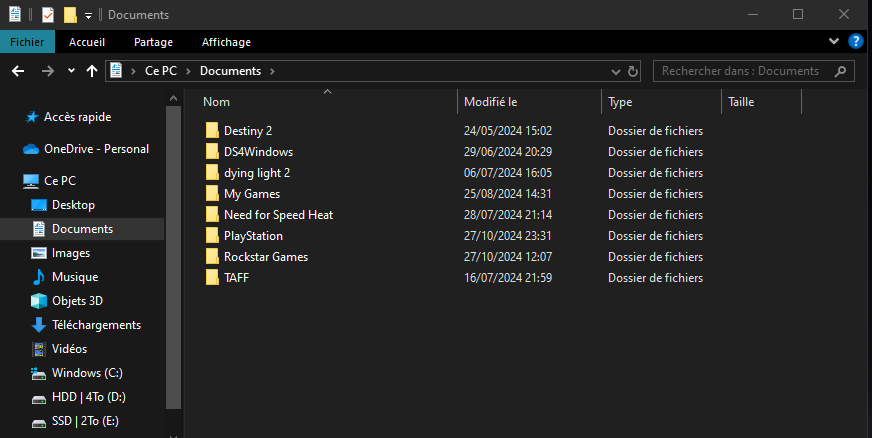Open the Fichier menu tab
The height and width of the screenshot is (438, 872).
(27, 42)
